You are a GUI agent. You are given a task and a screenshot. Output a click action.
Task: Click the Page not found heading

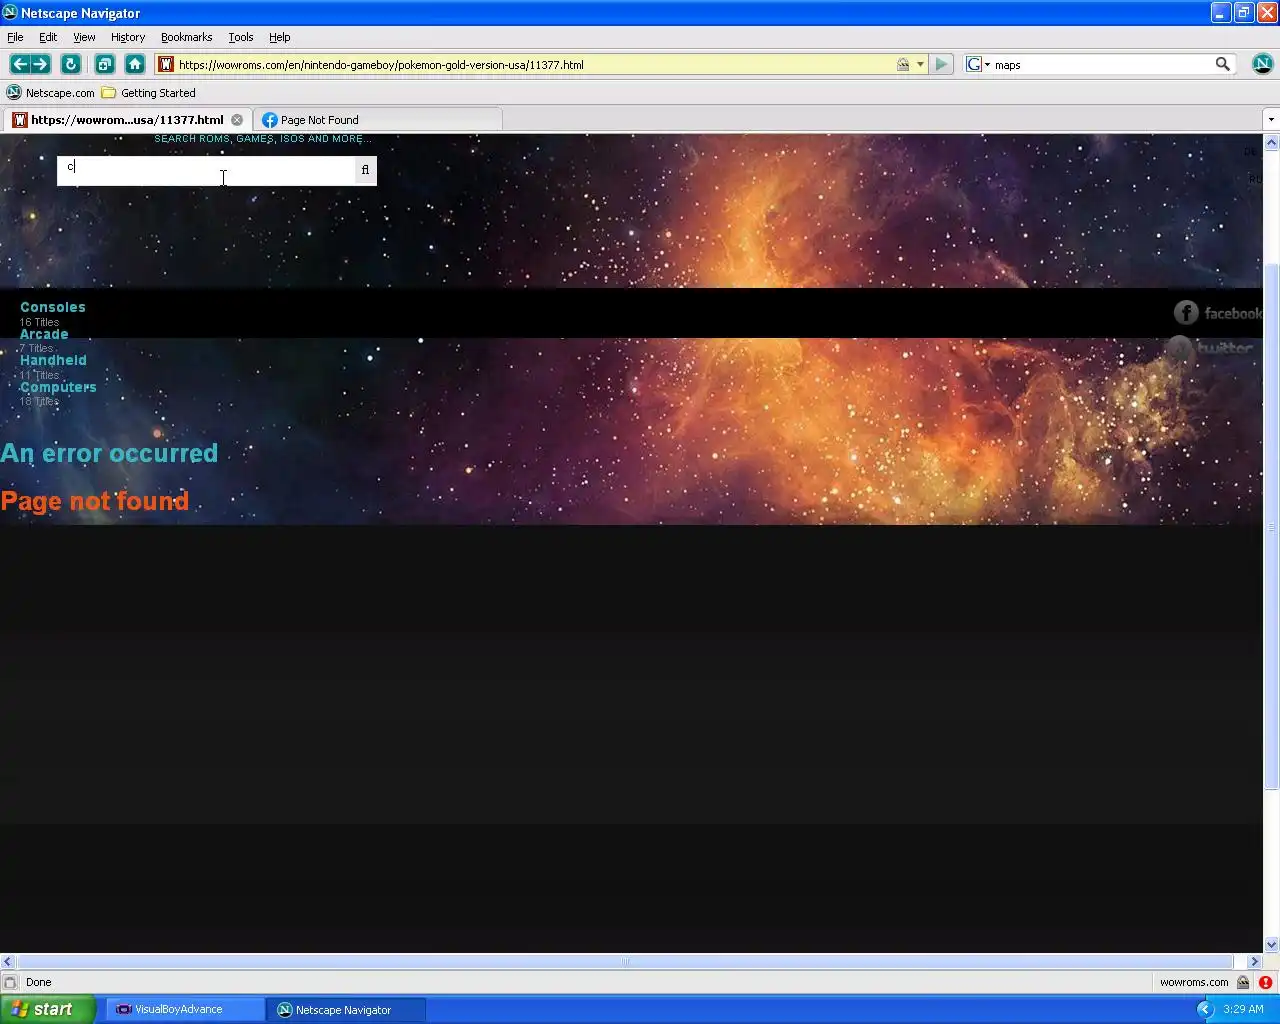[x=95, y=501]
